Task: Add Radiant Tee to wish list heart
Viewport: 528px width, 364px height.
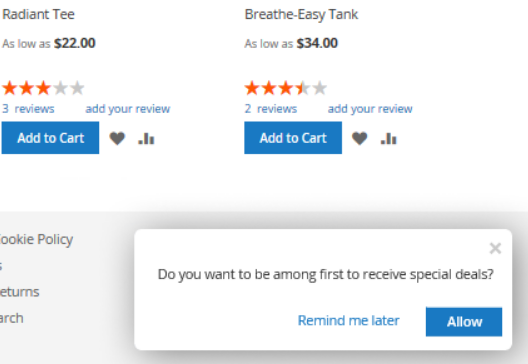Action: (x=117, y=138)
